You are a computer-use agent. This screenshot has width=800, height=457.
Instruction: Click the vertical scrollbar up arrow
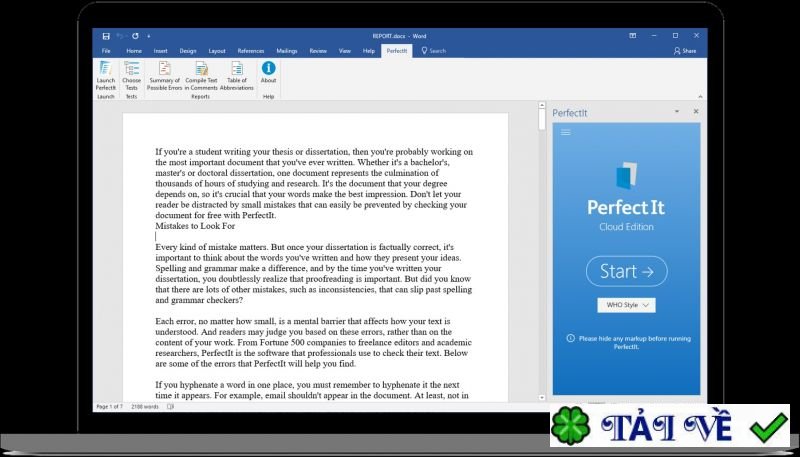[x=542, y=106]
